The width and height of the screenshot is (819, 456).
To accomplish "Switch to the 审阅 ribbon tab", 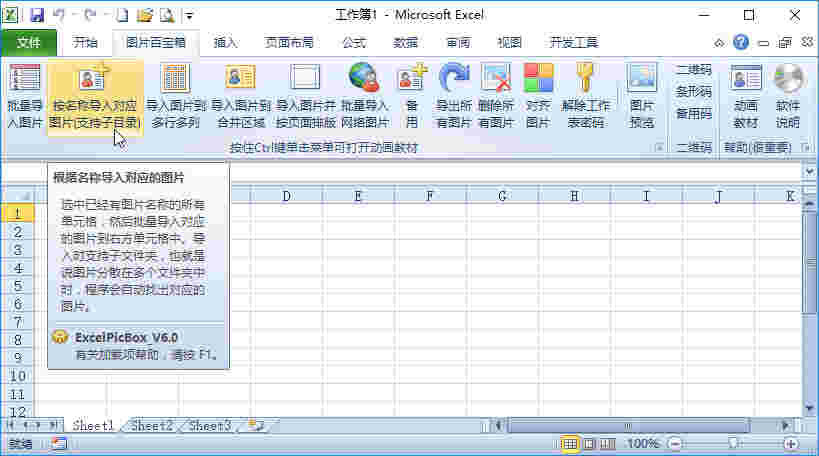I will click(x=458, y=42).
